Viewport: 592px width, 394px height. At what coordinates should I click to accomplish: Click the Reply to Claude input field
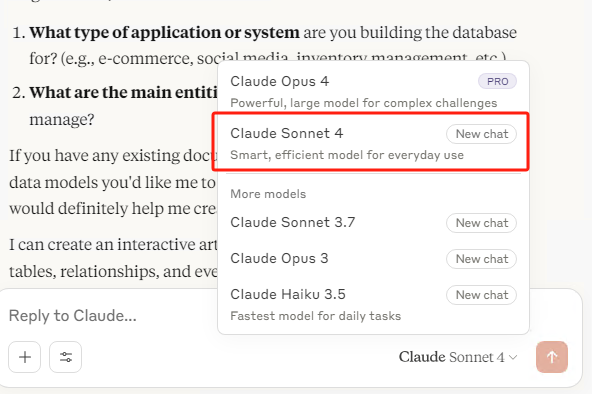click(x=111, y=316)
